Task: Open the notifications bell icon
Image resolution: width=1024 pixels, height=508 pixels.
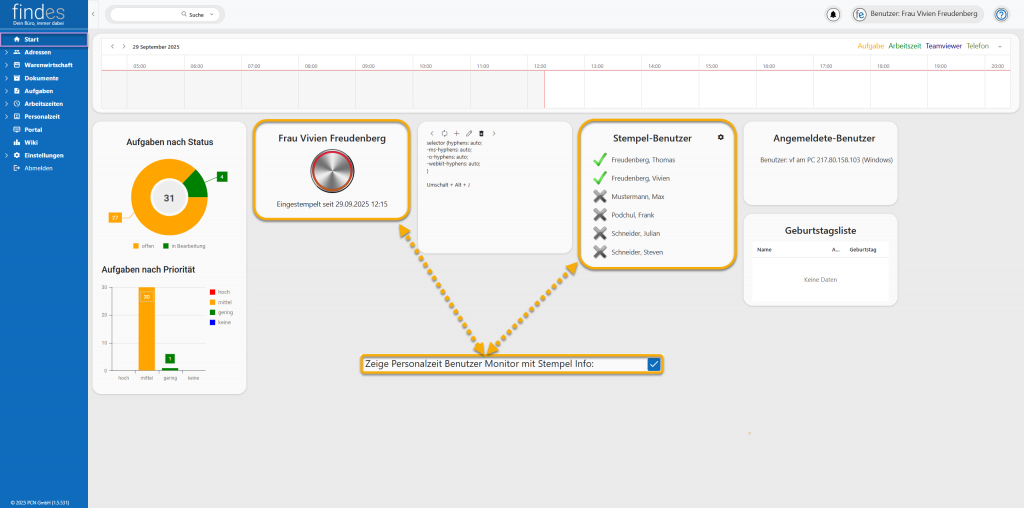Action: (x=833, y=14)
